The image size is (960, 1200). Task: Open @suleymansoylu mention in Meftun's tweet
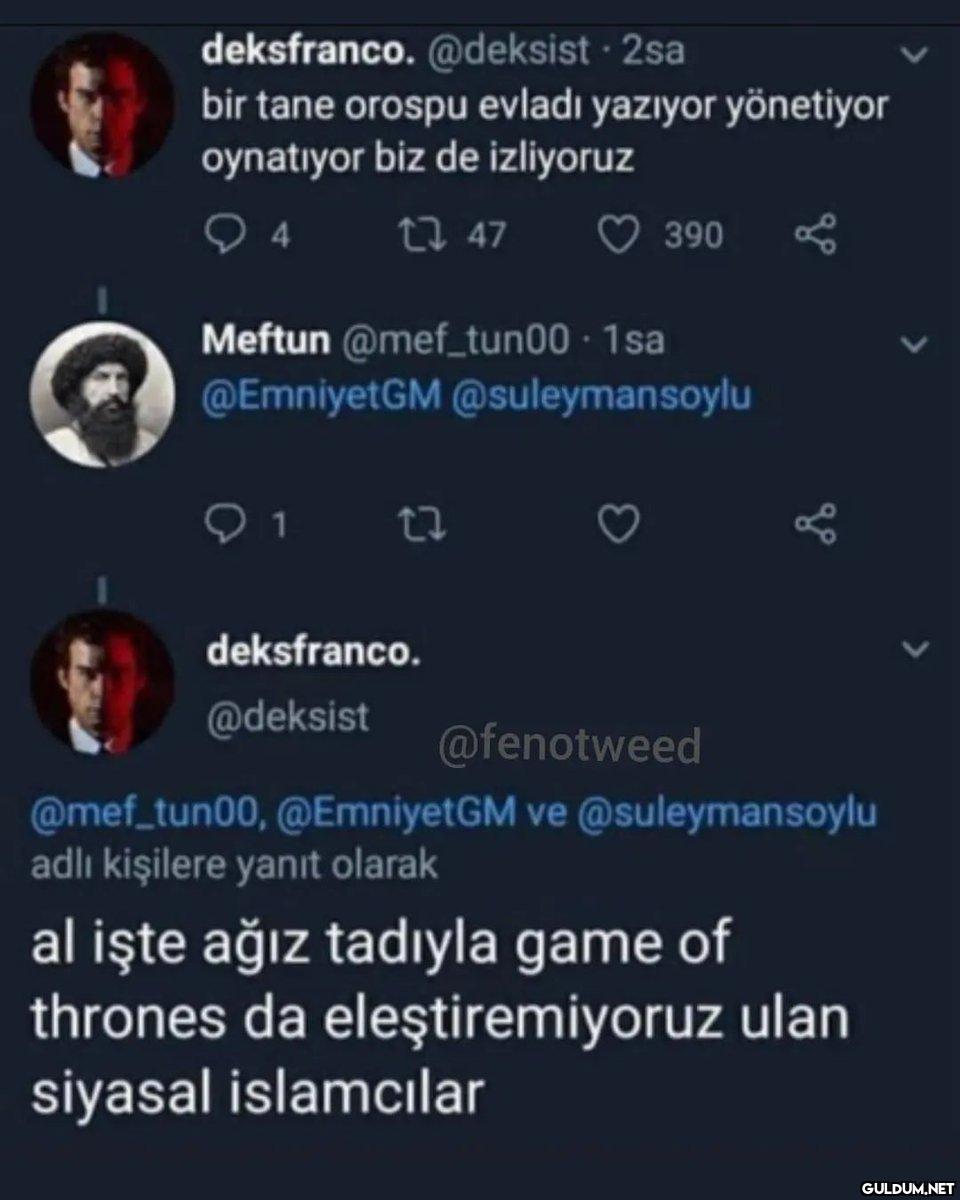[x=601, y=397]
